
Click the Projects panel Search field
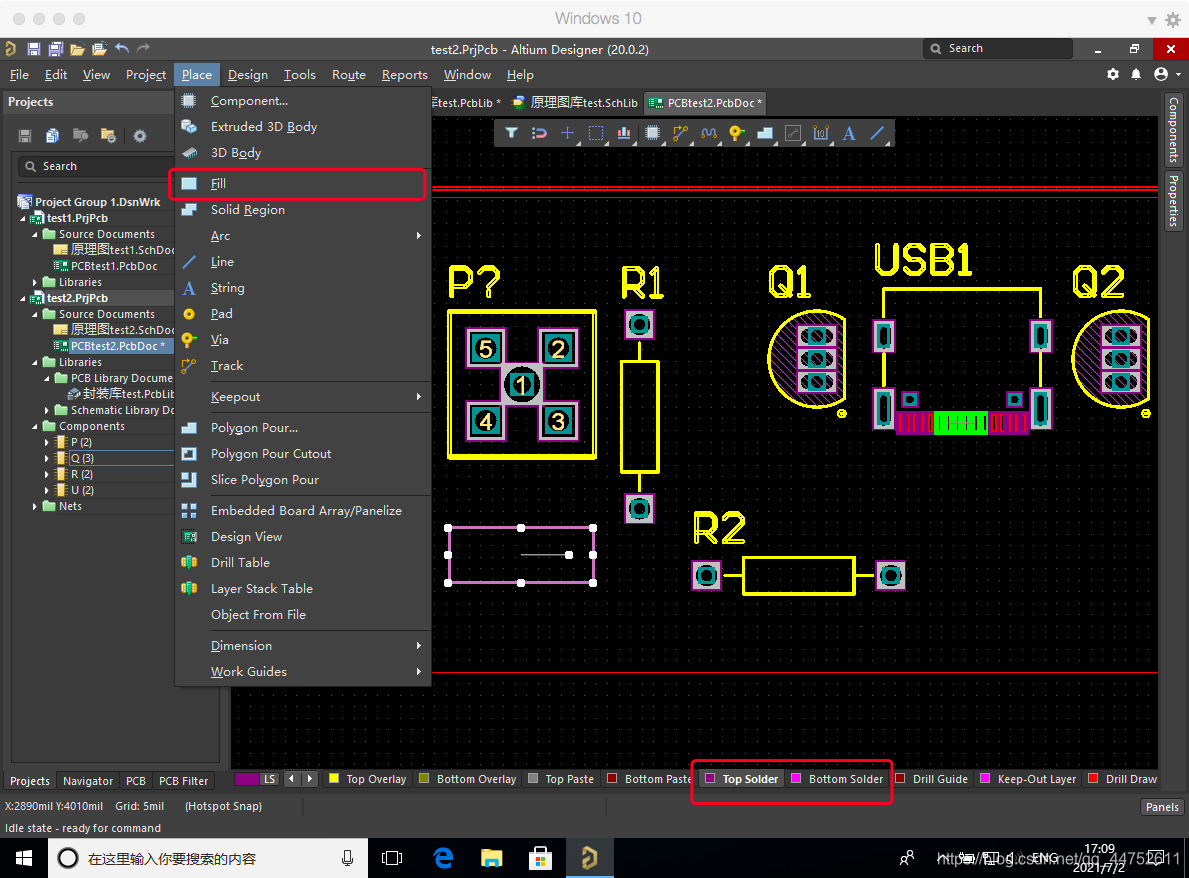pyautogui.click(x=96, y=166)
